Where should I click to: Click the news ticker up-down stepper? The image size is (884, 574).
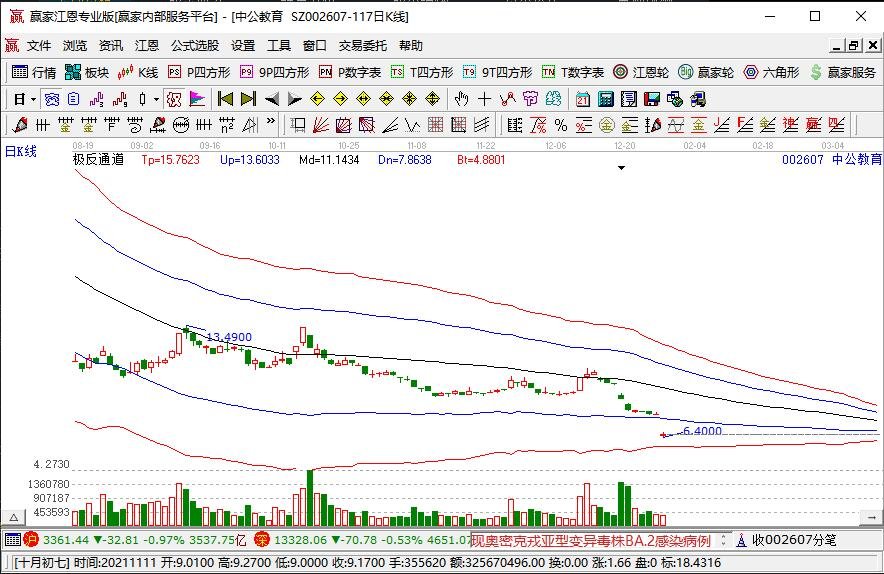pos(723,540)
